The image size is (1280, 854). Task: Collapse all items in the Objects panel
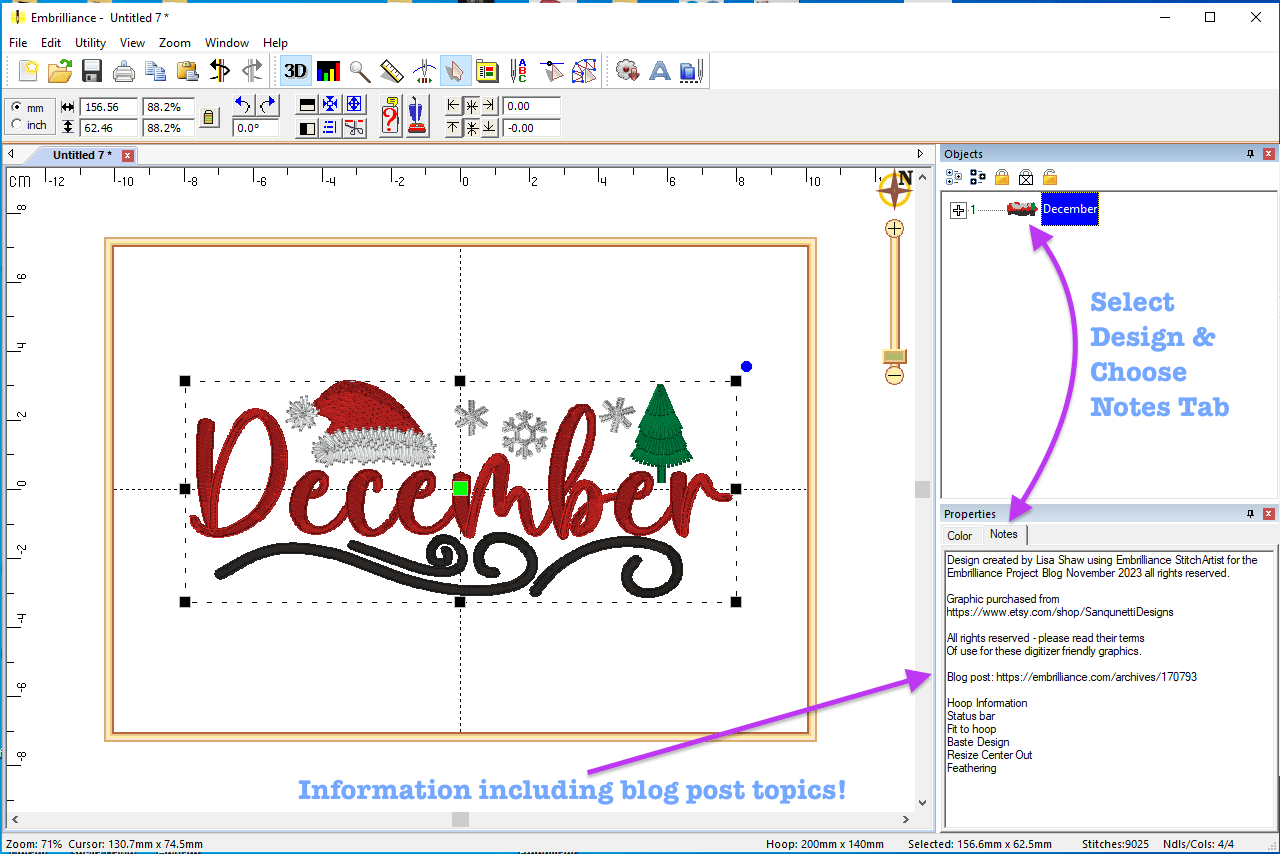978,177
